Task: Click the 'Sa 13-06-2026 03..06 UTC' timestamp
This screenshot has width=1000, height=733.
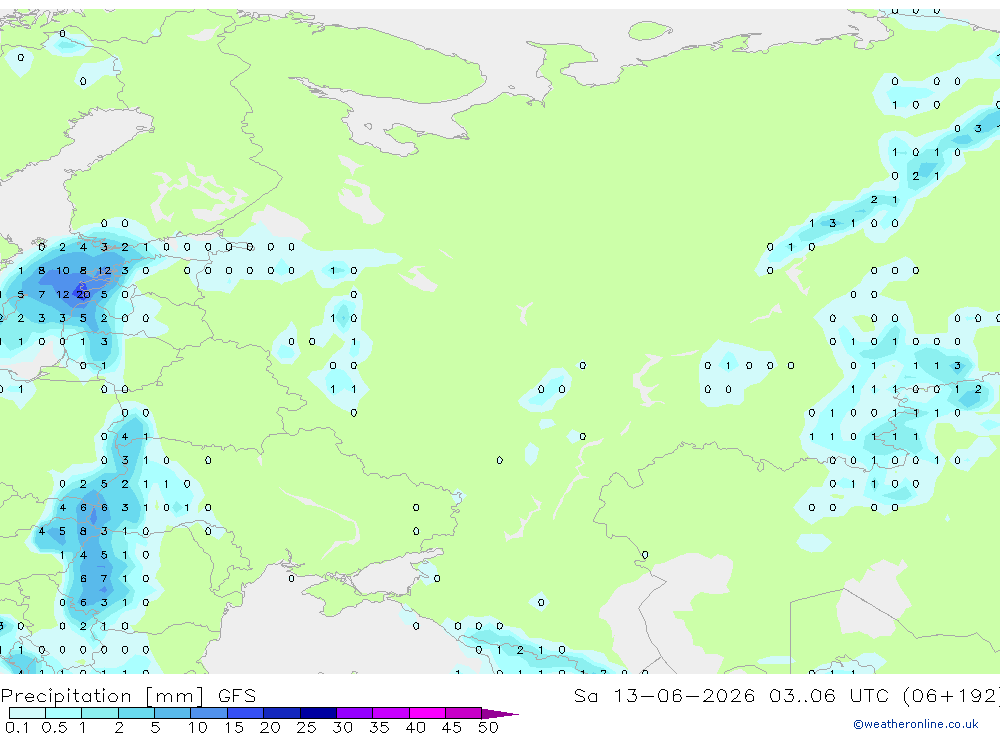Action: click(732, 695)
